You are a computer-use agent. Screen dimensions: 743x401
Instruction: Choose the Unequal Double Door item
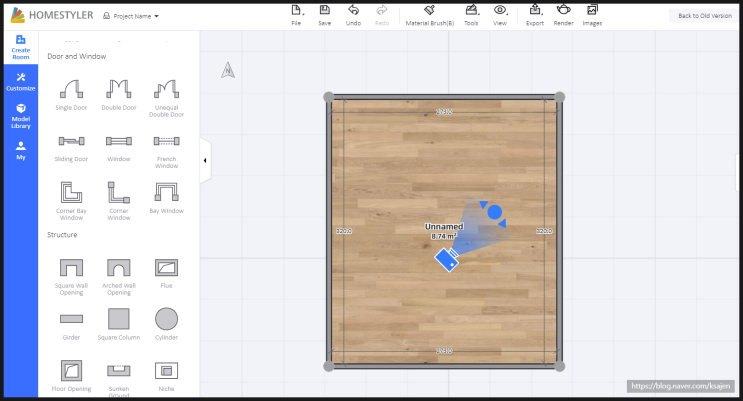click(166, 98)
